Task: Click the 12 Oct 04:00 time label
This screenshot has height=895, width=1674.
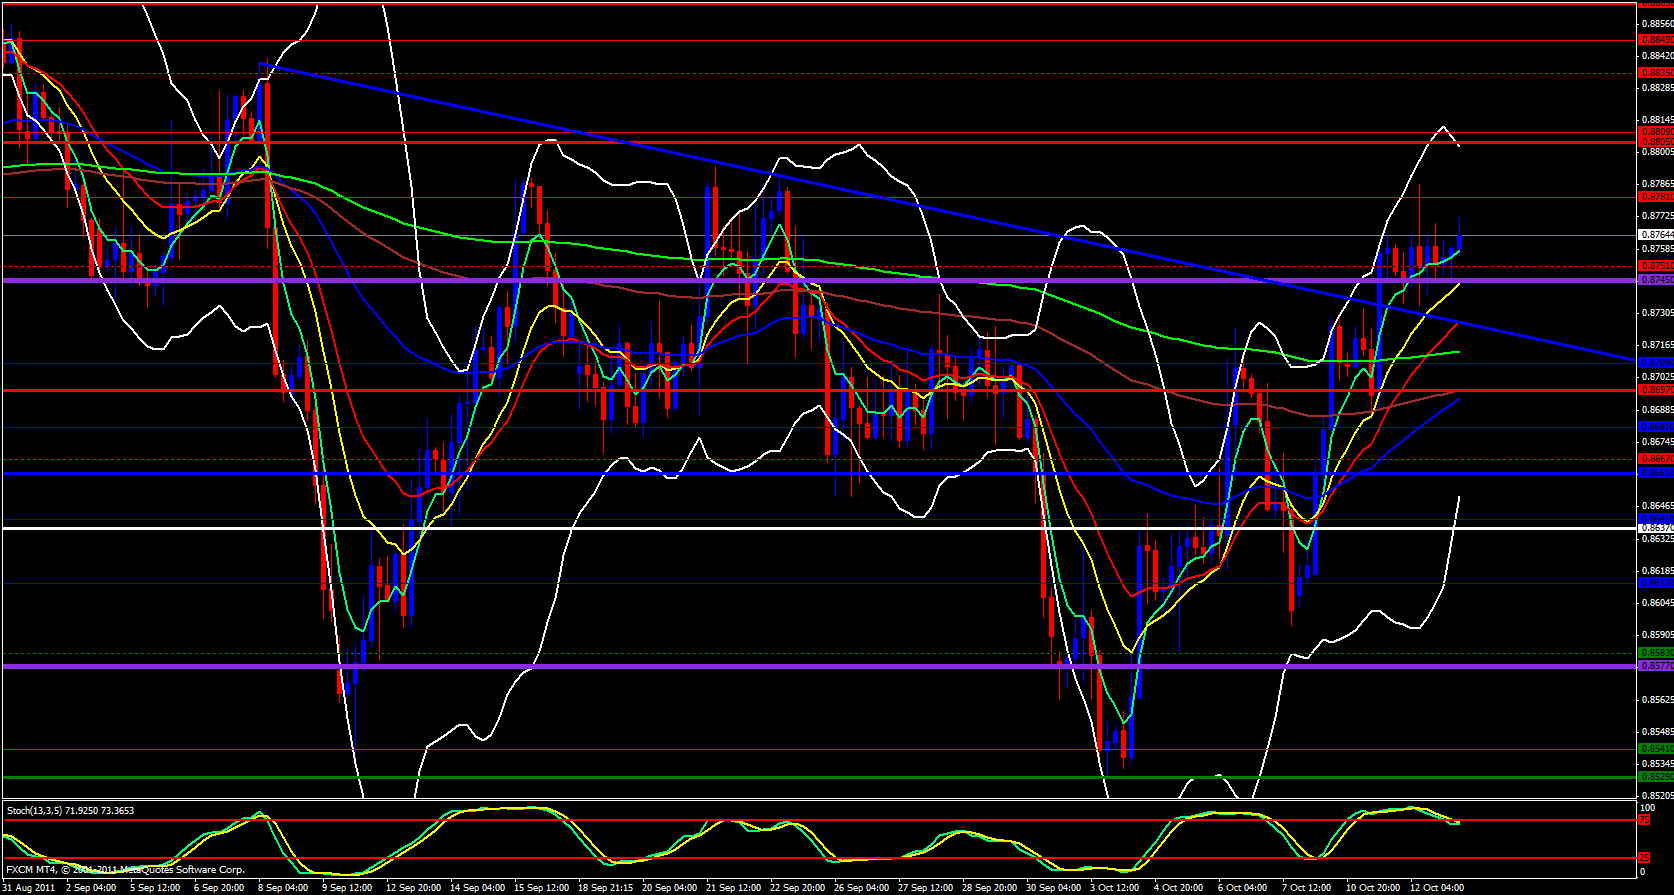Action: point(1438,888)
